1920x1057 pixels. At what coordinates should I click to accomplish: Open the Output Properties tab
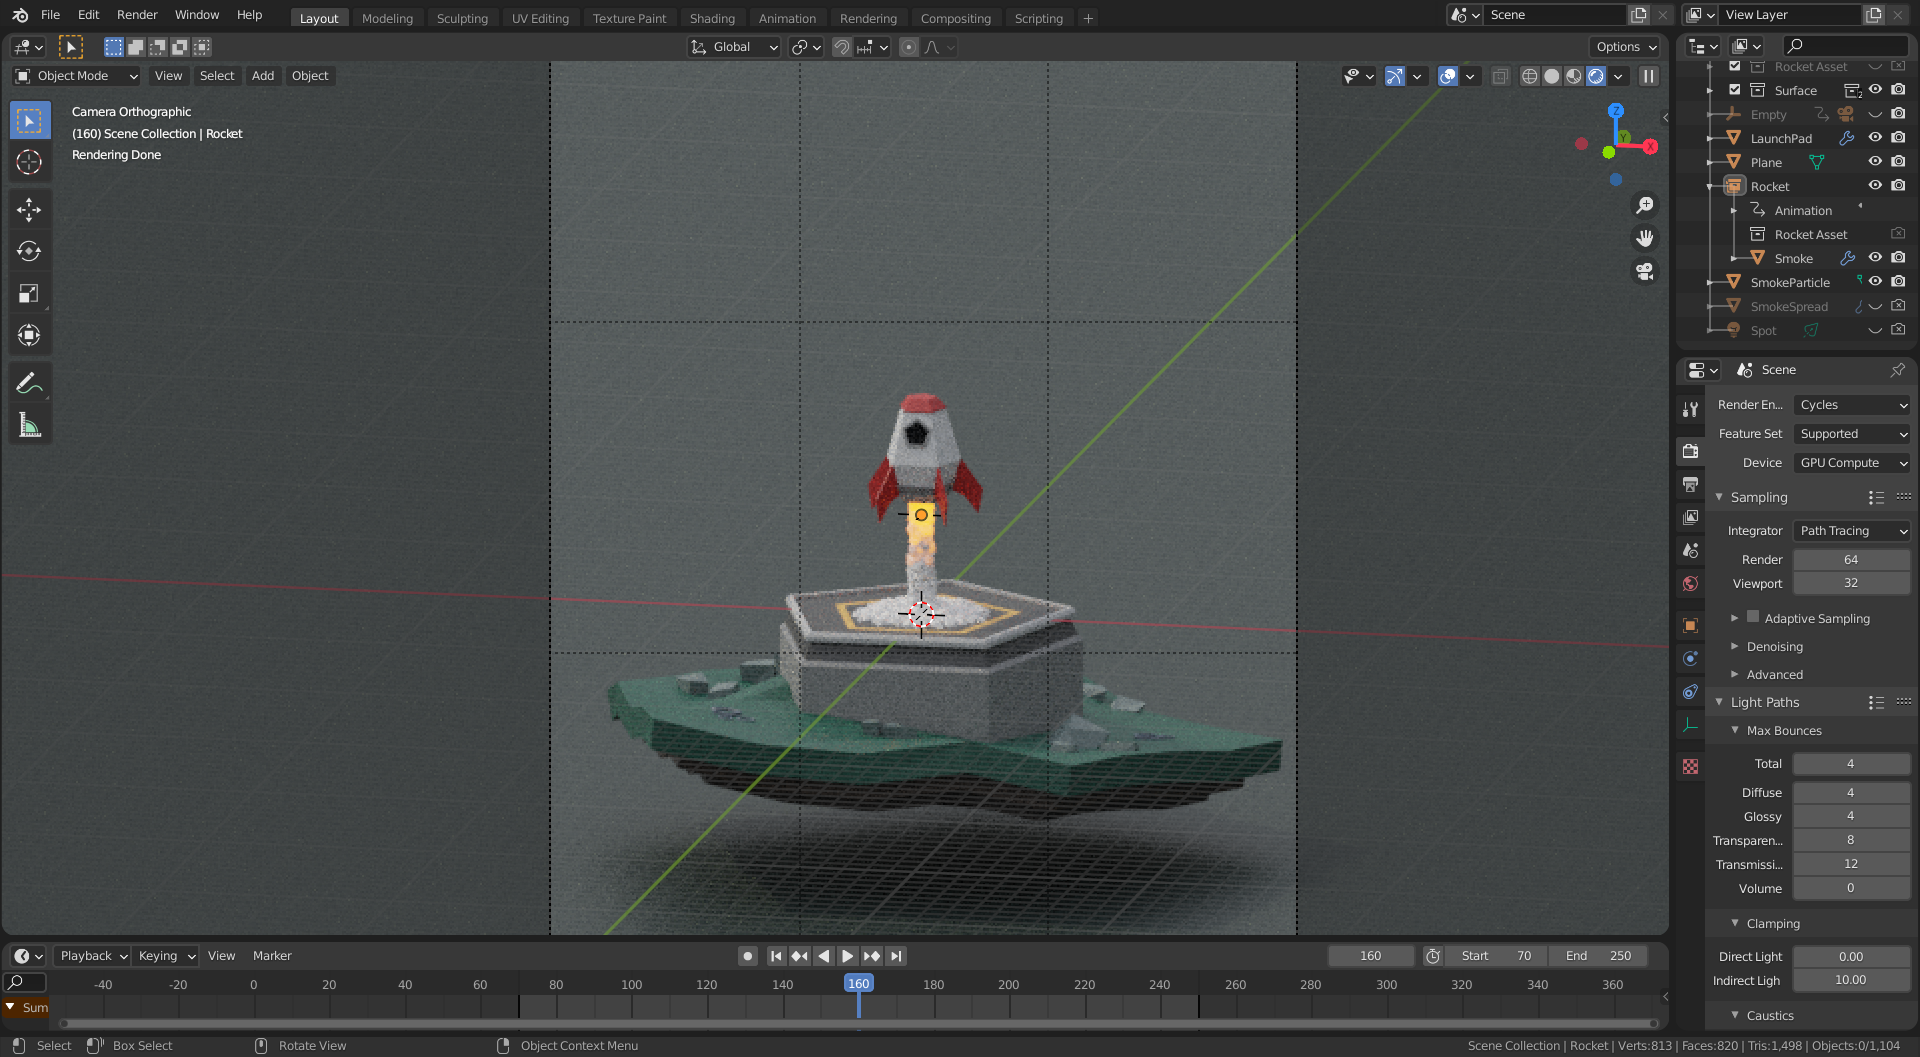(1690, 484)
